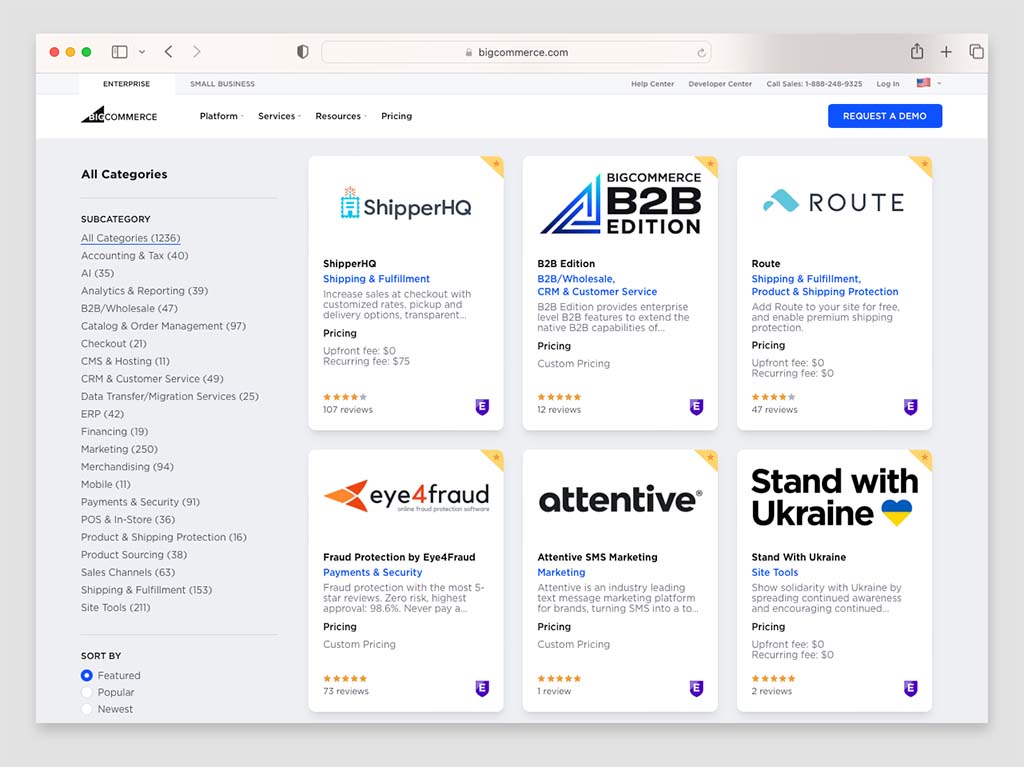
Task: Show tab overview icon
Action: 976,52
